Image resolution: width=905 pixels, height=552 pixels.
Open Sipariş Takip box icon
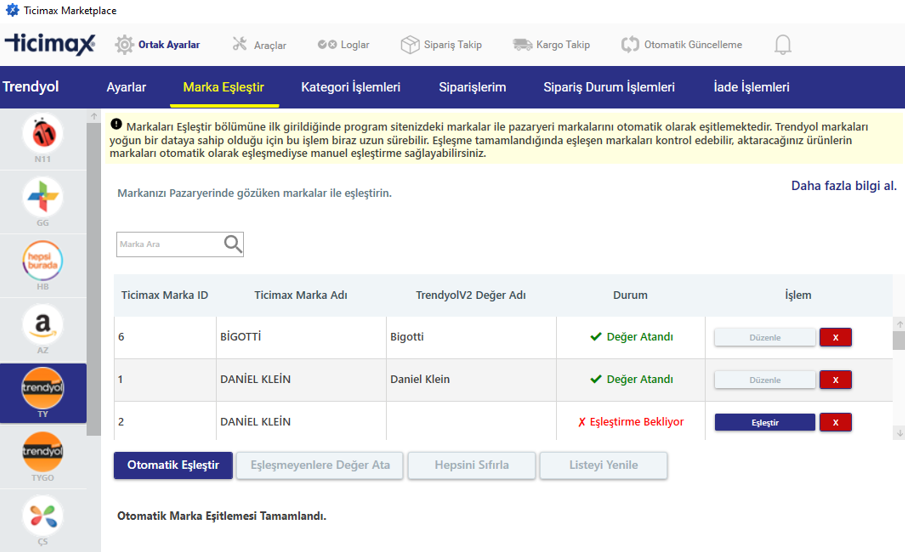coord(410,44)
